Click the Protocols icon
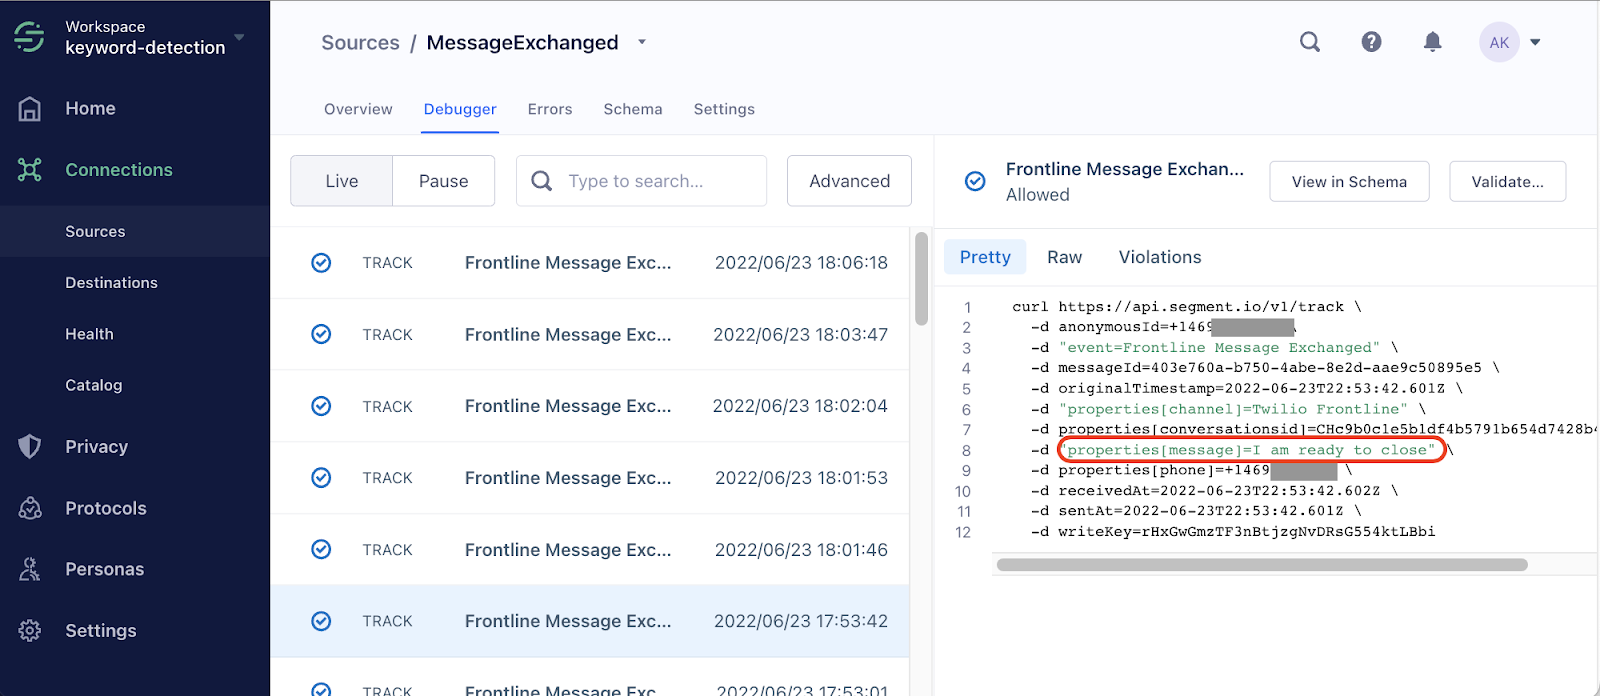Image resolution: width=1600 pixels, height=696 pixels. coord(30,508)
